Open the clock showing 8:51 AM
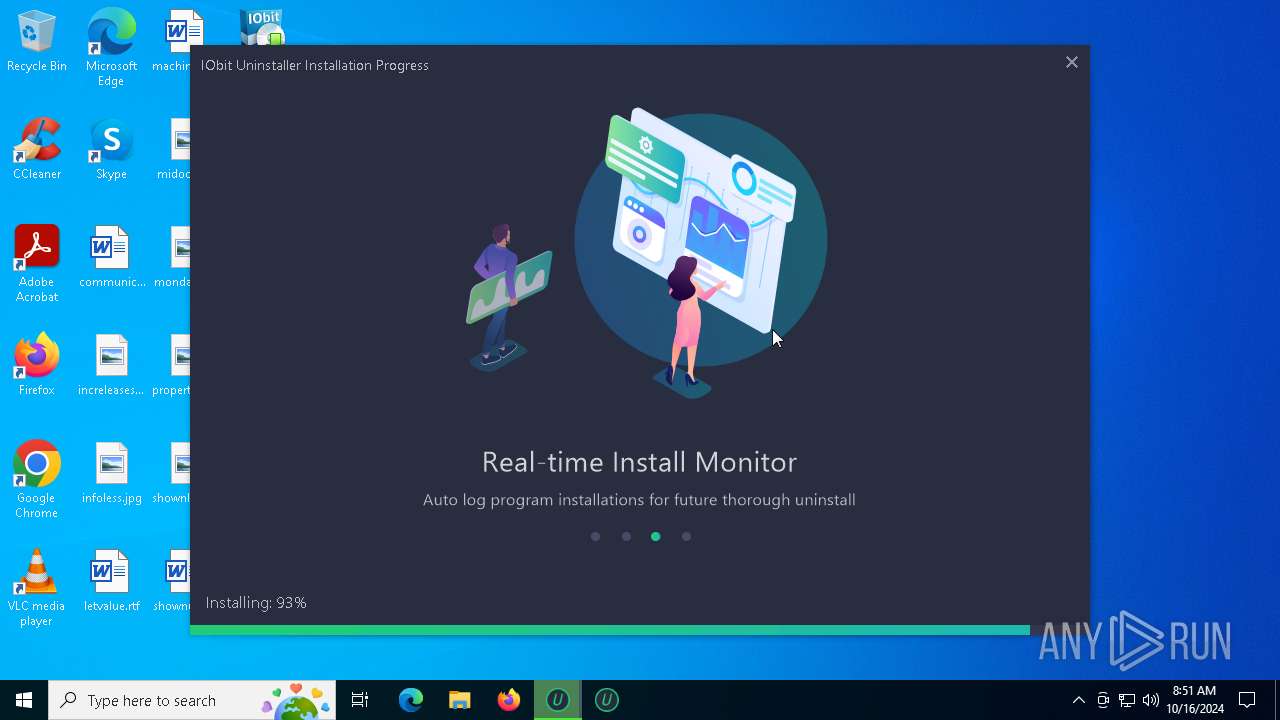The image size is (1280, 720). click(1194, 700)
